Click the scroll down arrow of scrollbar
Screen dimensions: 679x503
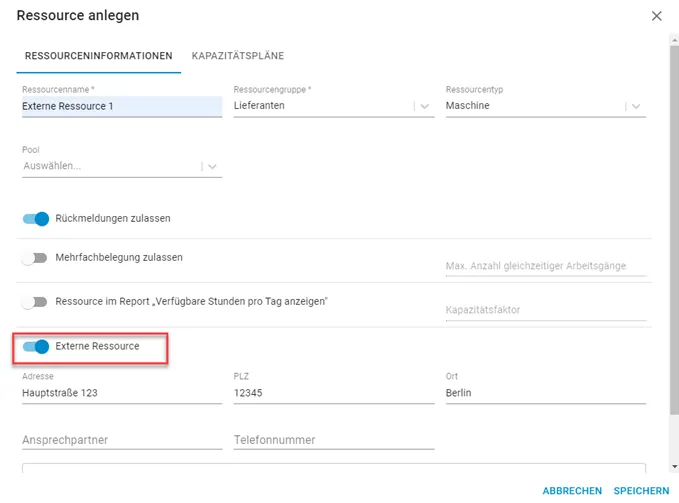pyautogui.click(x=674, y=467)
